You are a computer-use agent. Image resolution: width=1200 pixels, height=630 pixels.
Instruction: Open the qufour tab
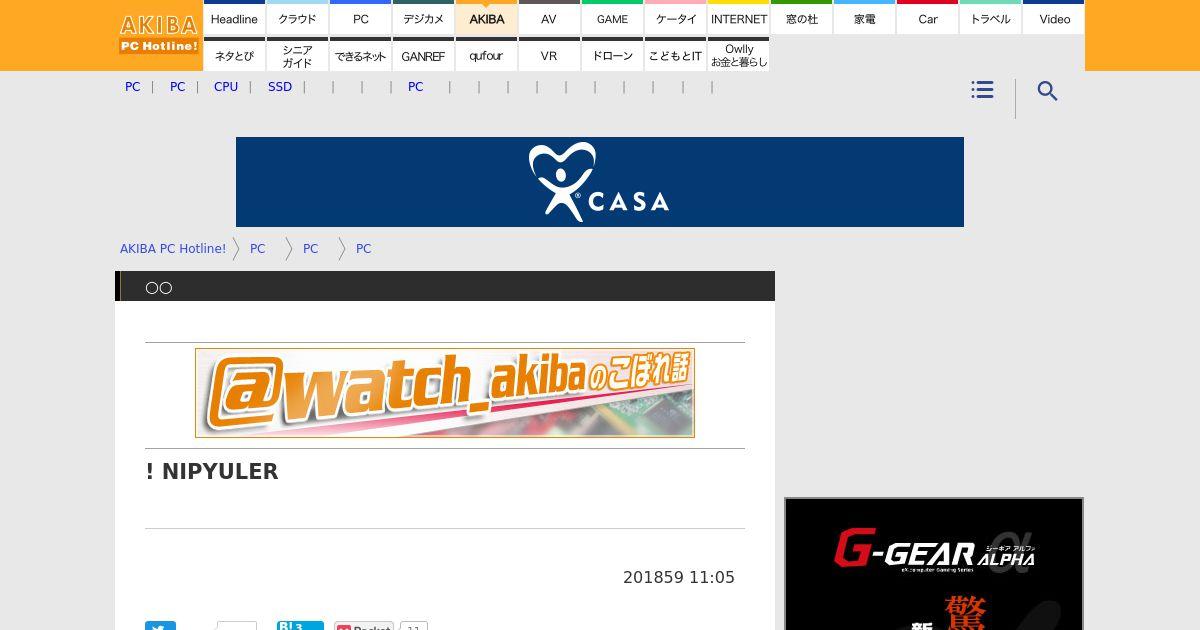[x=486, y=56]
